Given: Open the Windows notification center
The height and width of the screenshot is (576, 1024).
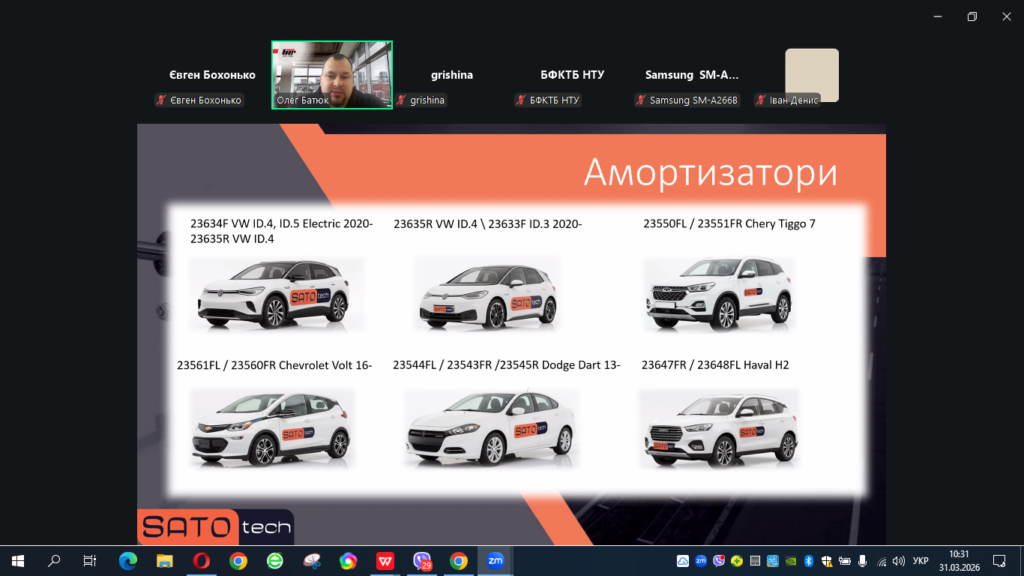Looking at the screenshot, I should pos(999,561).
